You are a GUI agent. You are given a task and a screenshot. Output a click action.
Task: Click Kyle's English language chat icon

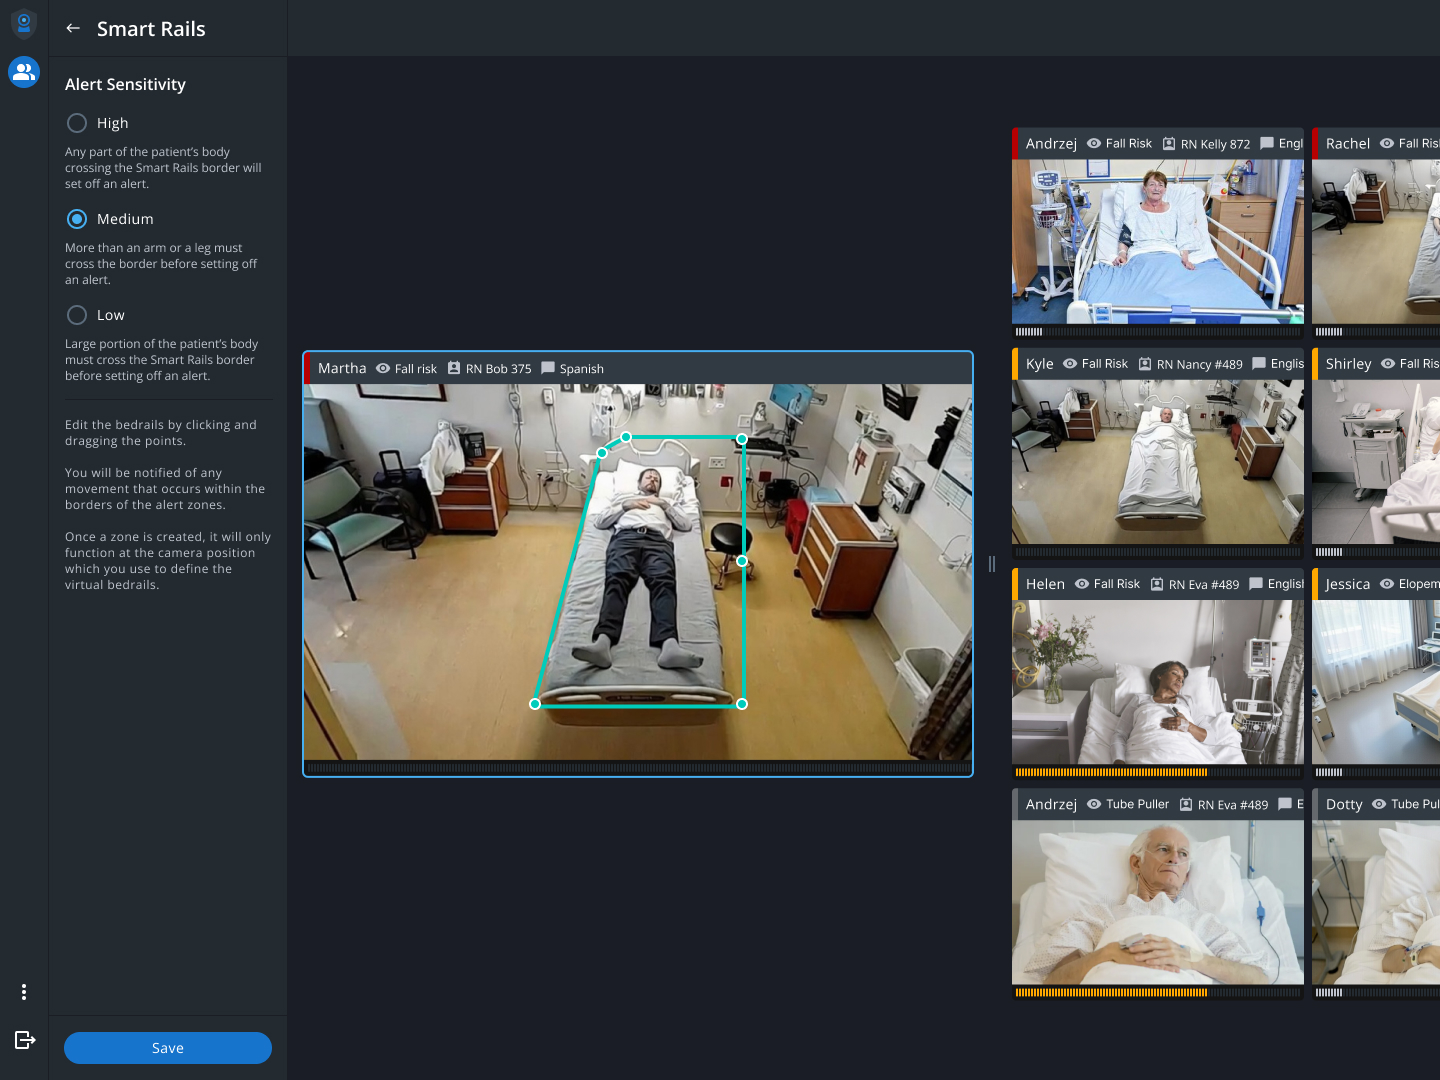pos(1259,363)
